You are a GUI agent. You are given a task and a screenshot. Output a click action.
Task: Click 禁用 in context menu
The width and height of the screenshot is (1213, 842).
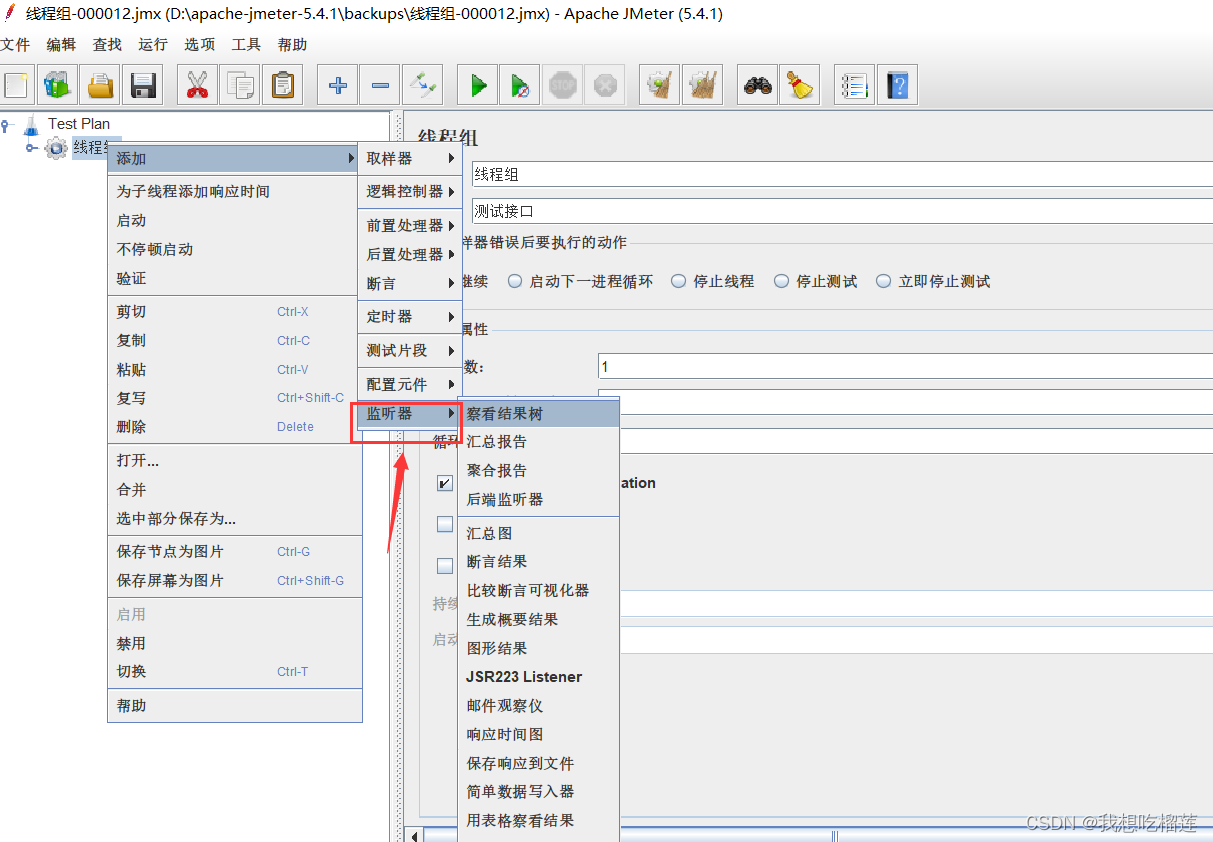(234, 644)
